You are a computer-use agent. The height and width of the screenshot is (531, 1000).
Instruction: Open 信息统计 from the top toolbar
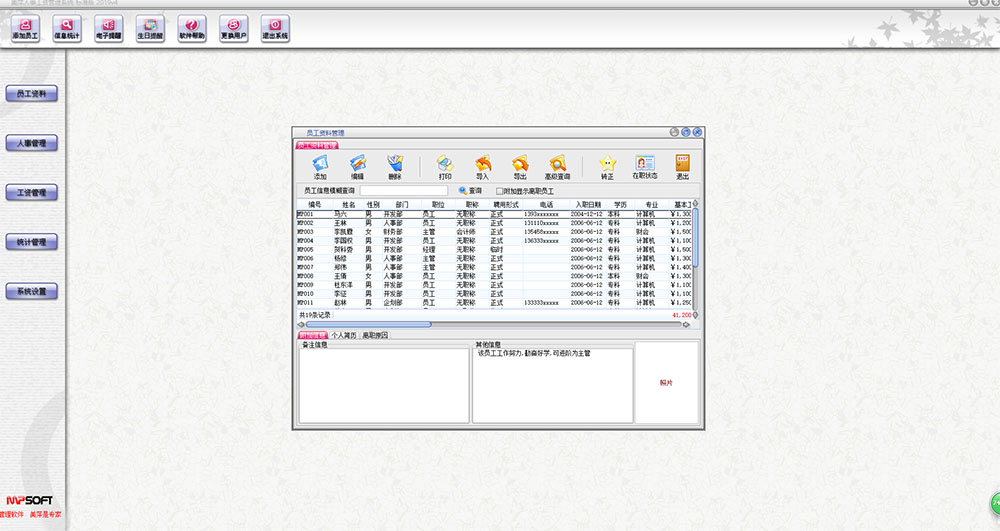point(67,28)
